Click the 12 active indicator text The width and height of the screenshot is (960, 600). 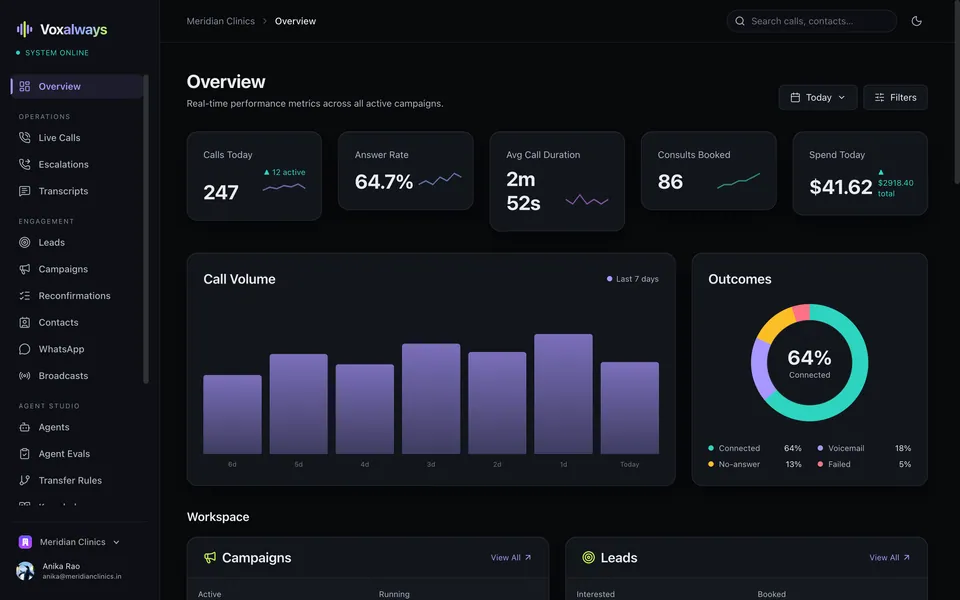tap(284, 172)
